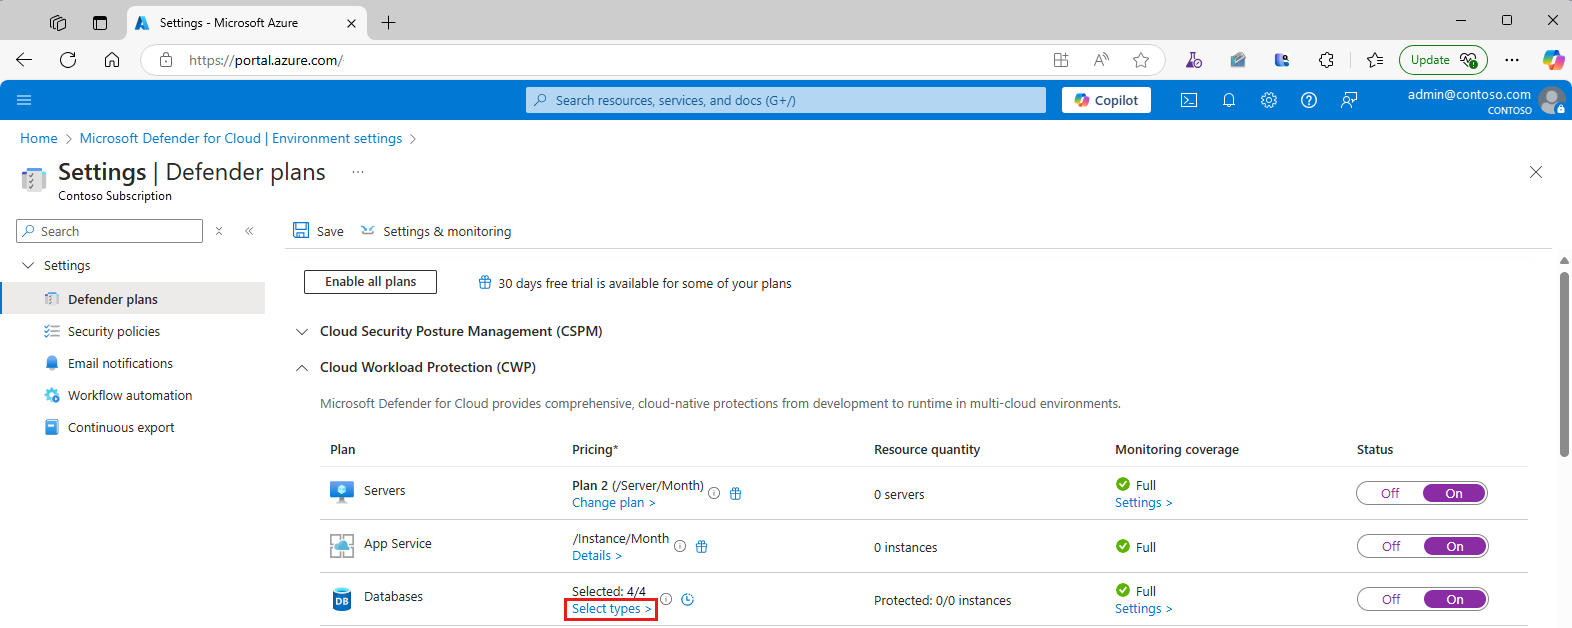This screenshot has height=628, width=1572.
Task: Open the Azure portal hamburger menu
Action: point(24,100)
